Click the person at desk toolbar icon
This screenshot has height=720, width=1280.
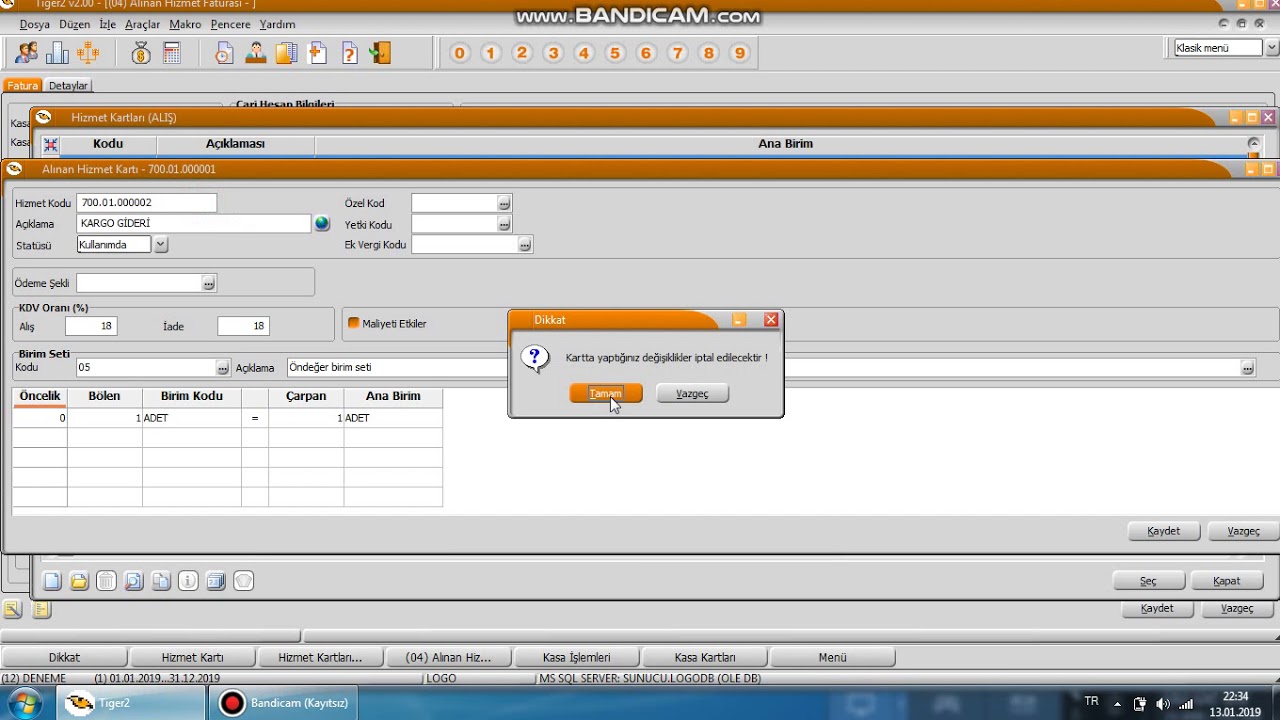(x=255, y=53)
